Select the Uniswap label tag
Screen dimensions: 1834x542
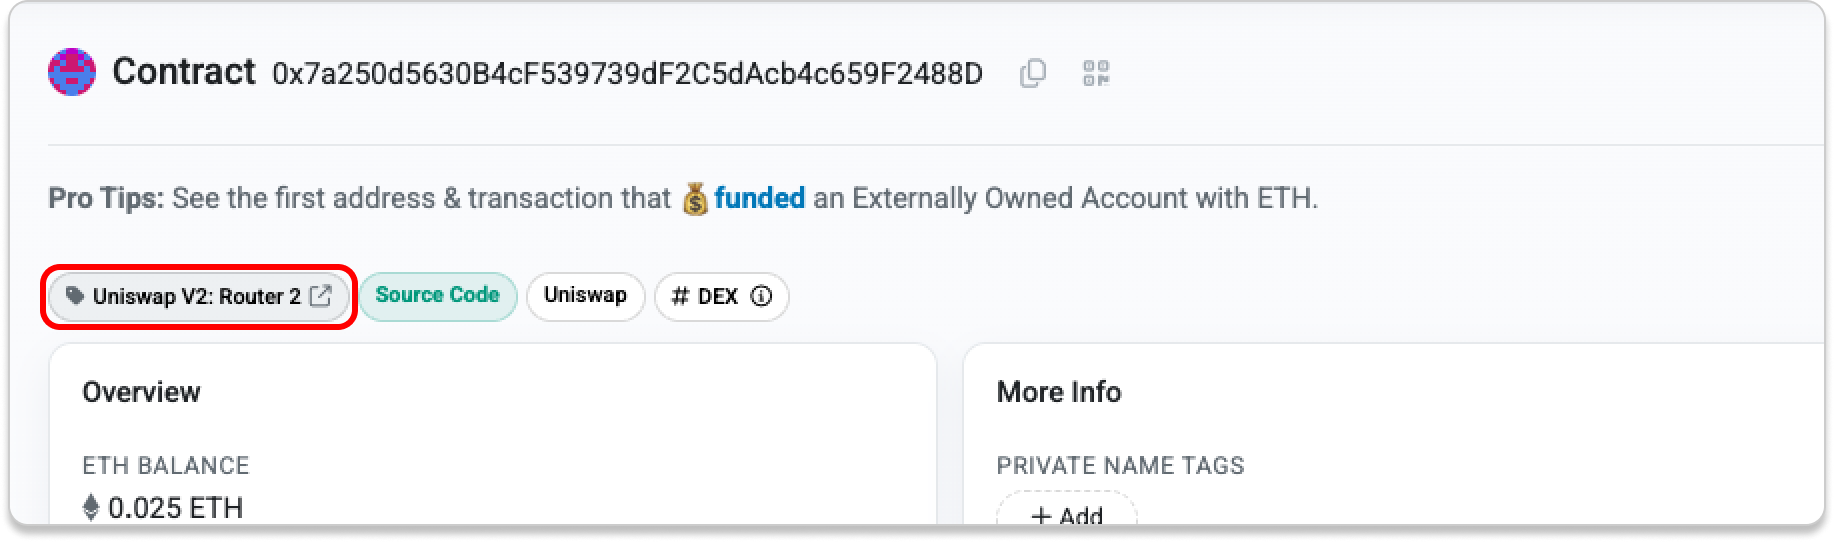[x=585, y=295]
